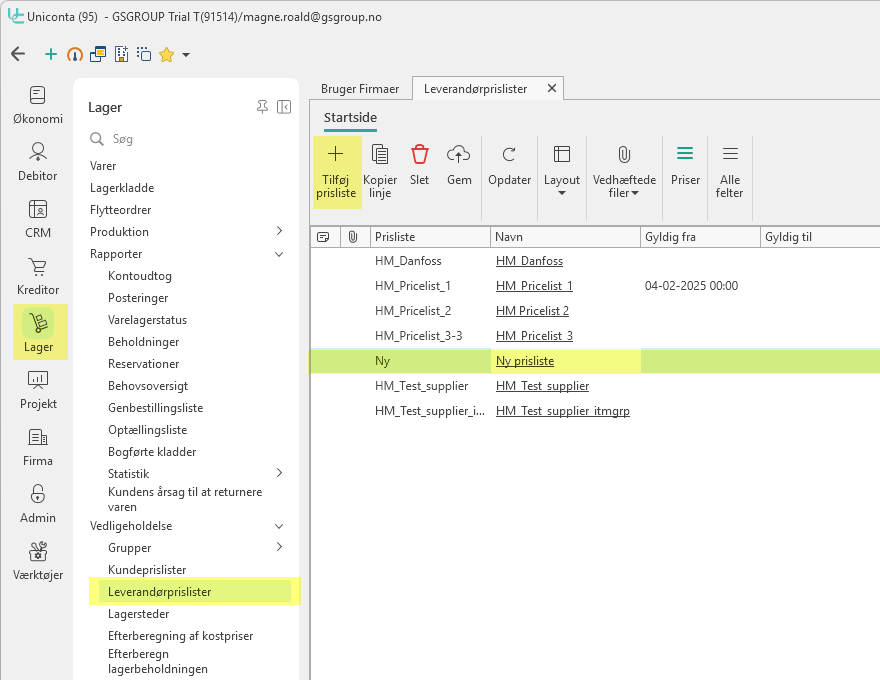The height and width of the screenshot is (680, 880).
Task: Click the HM_Pricelist_1 name link
Action: [x=534, y=286]
